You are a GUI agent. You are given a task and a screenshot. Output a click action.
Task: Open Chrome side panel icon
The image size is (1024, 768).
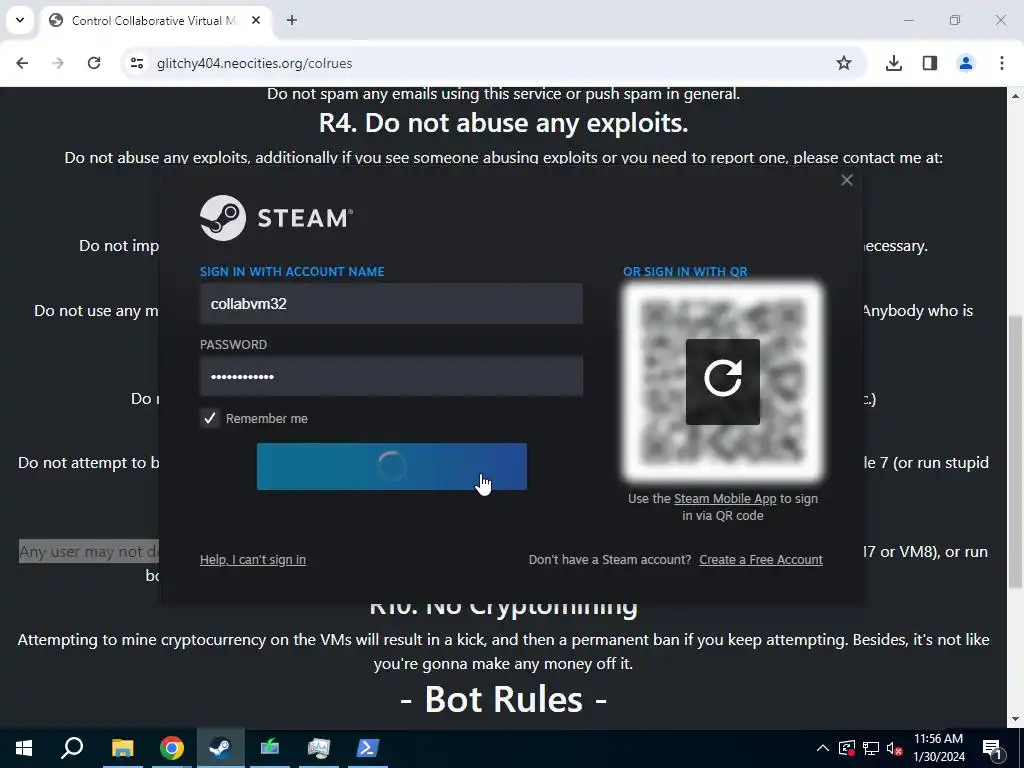930,63
